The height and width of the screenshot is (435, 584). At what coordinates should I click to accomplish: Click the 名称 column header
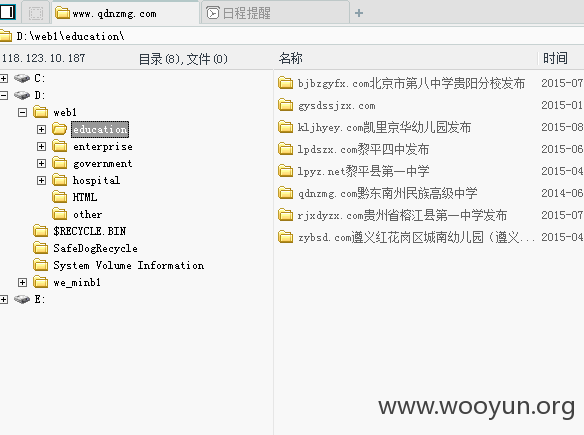(x=291, y=58)
